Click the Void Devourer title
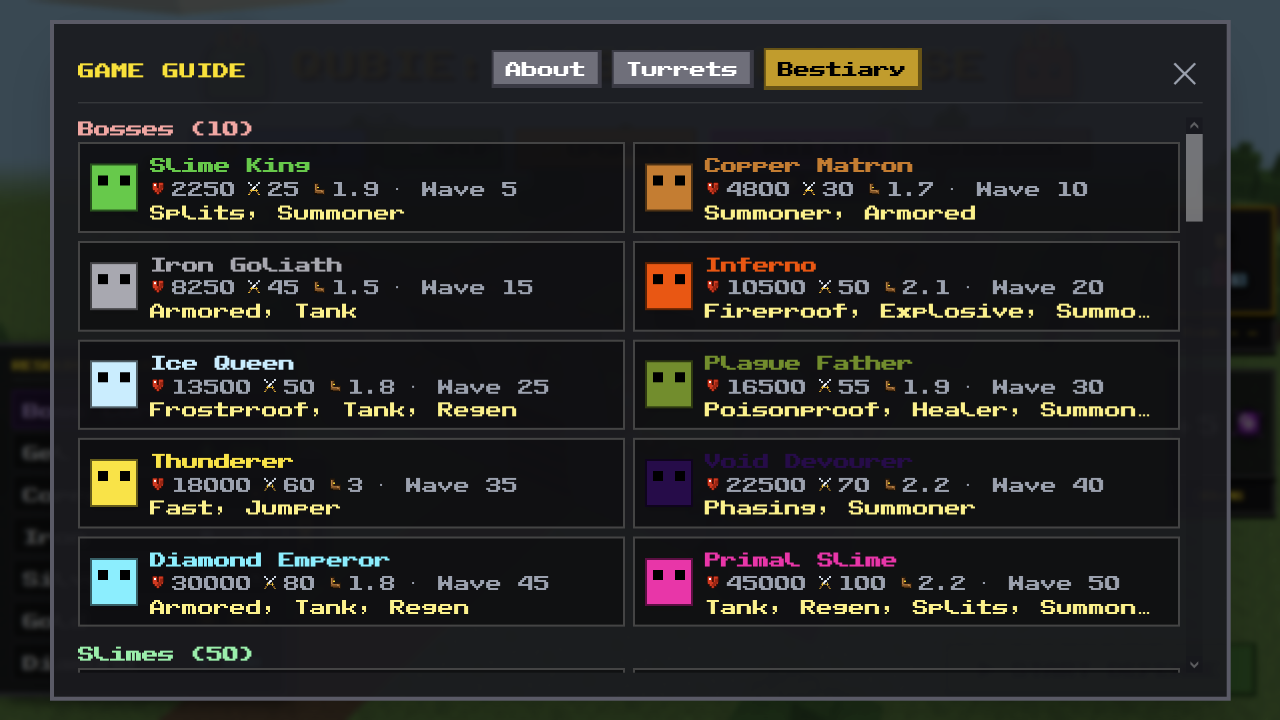This screenshot has width=1280, height=720. (x=808, y=461)
